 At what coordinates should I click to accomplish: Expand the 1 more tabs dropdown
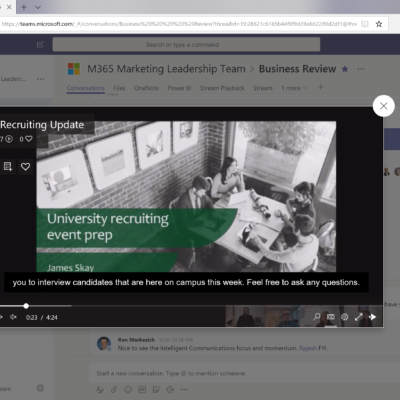294,88
